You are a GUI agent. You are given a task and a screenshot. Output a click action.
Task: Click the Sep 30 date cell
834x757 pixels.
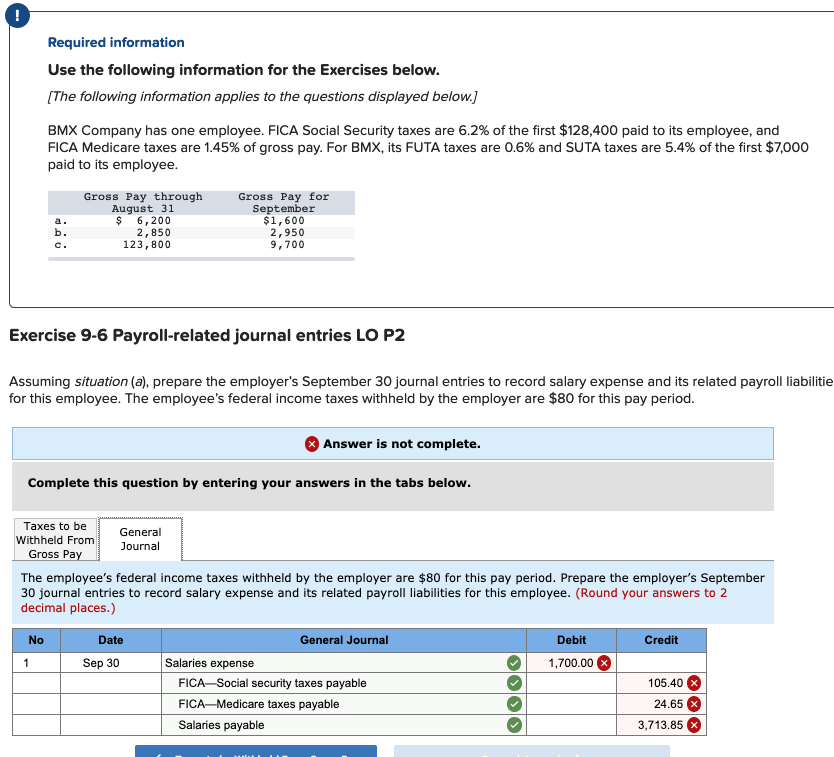(x=111, y=663)
